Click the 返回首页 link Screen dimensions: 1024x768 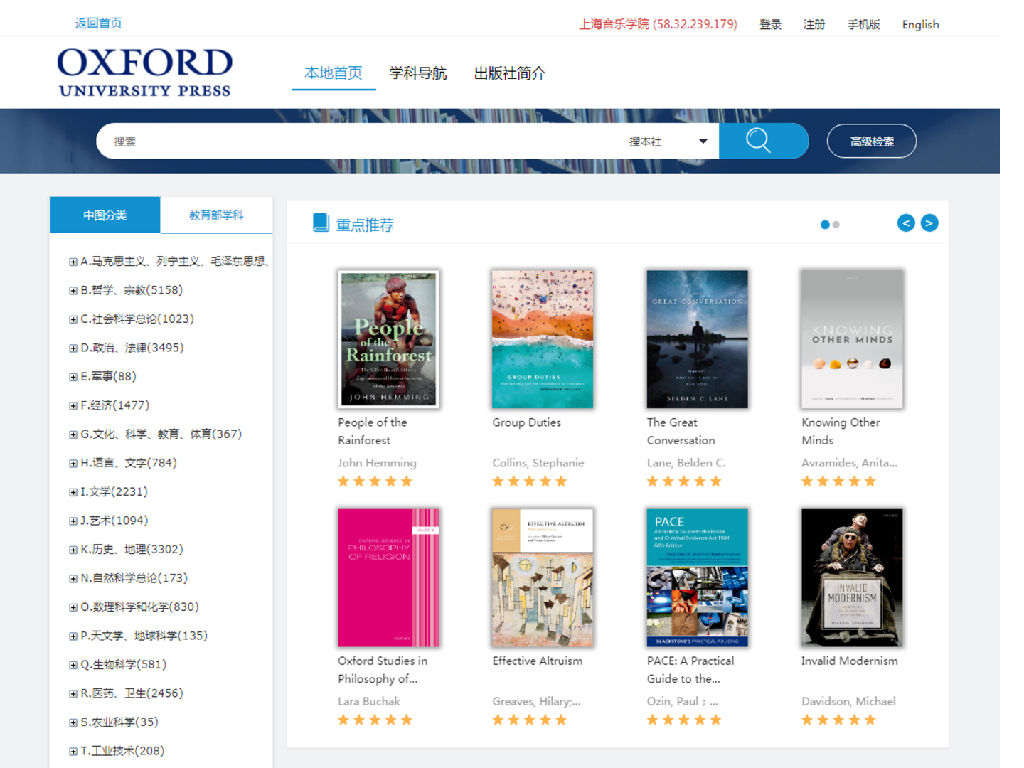98,23
